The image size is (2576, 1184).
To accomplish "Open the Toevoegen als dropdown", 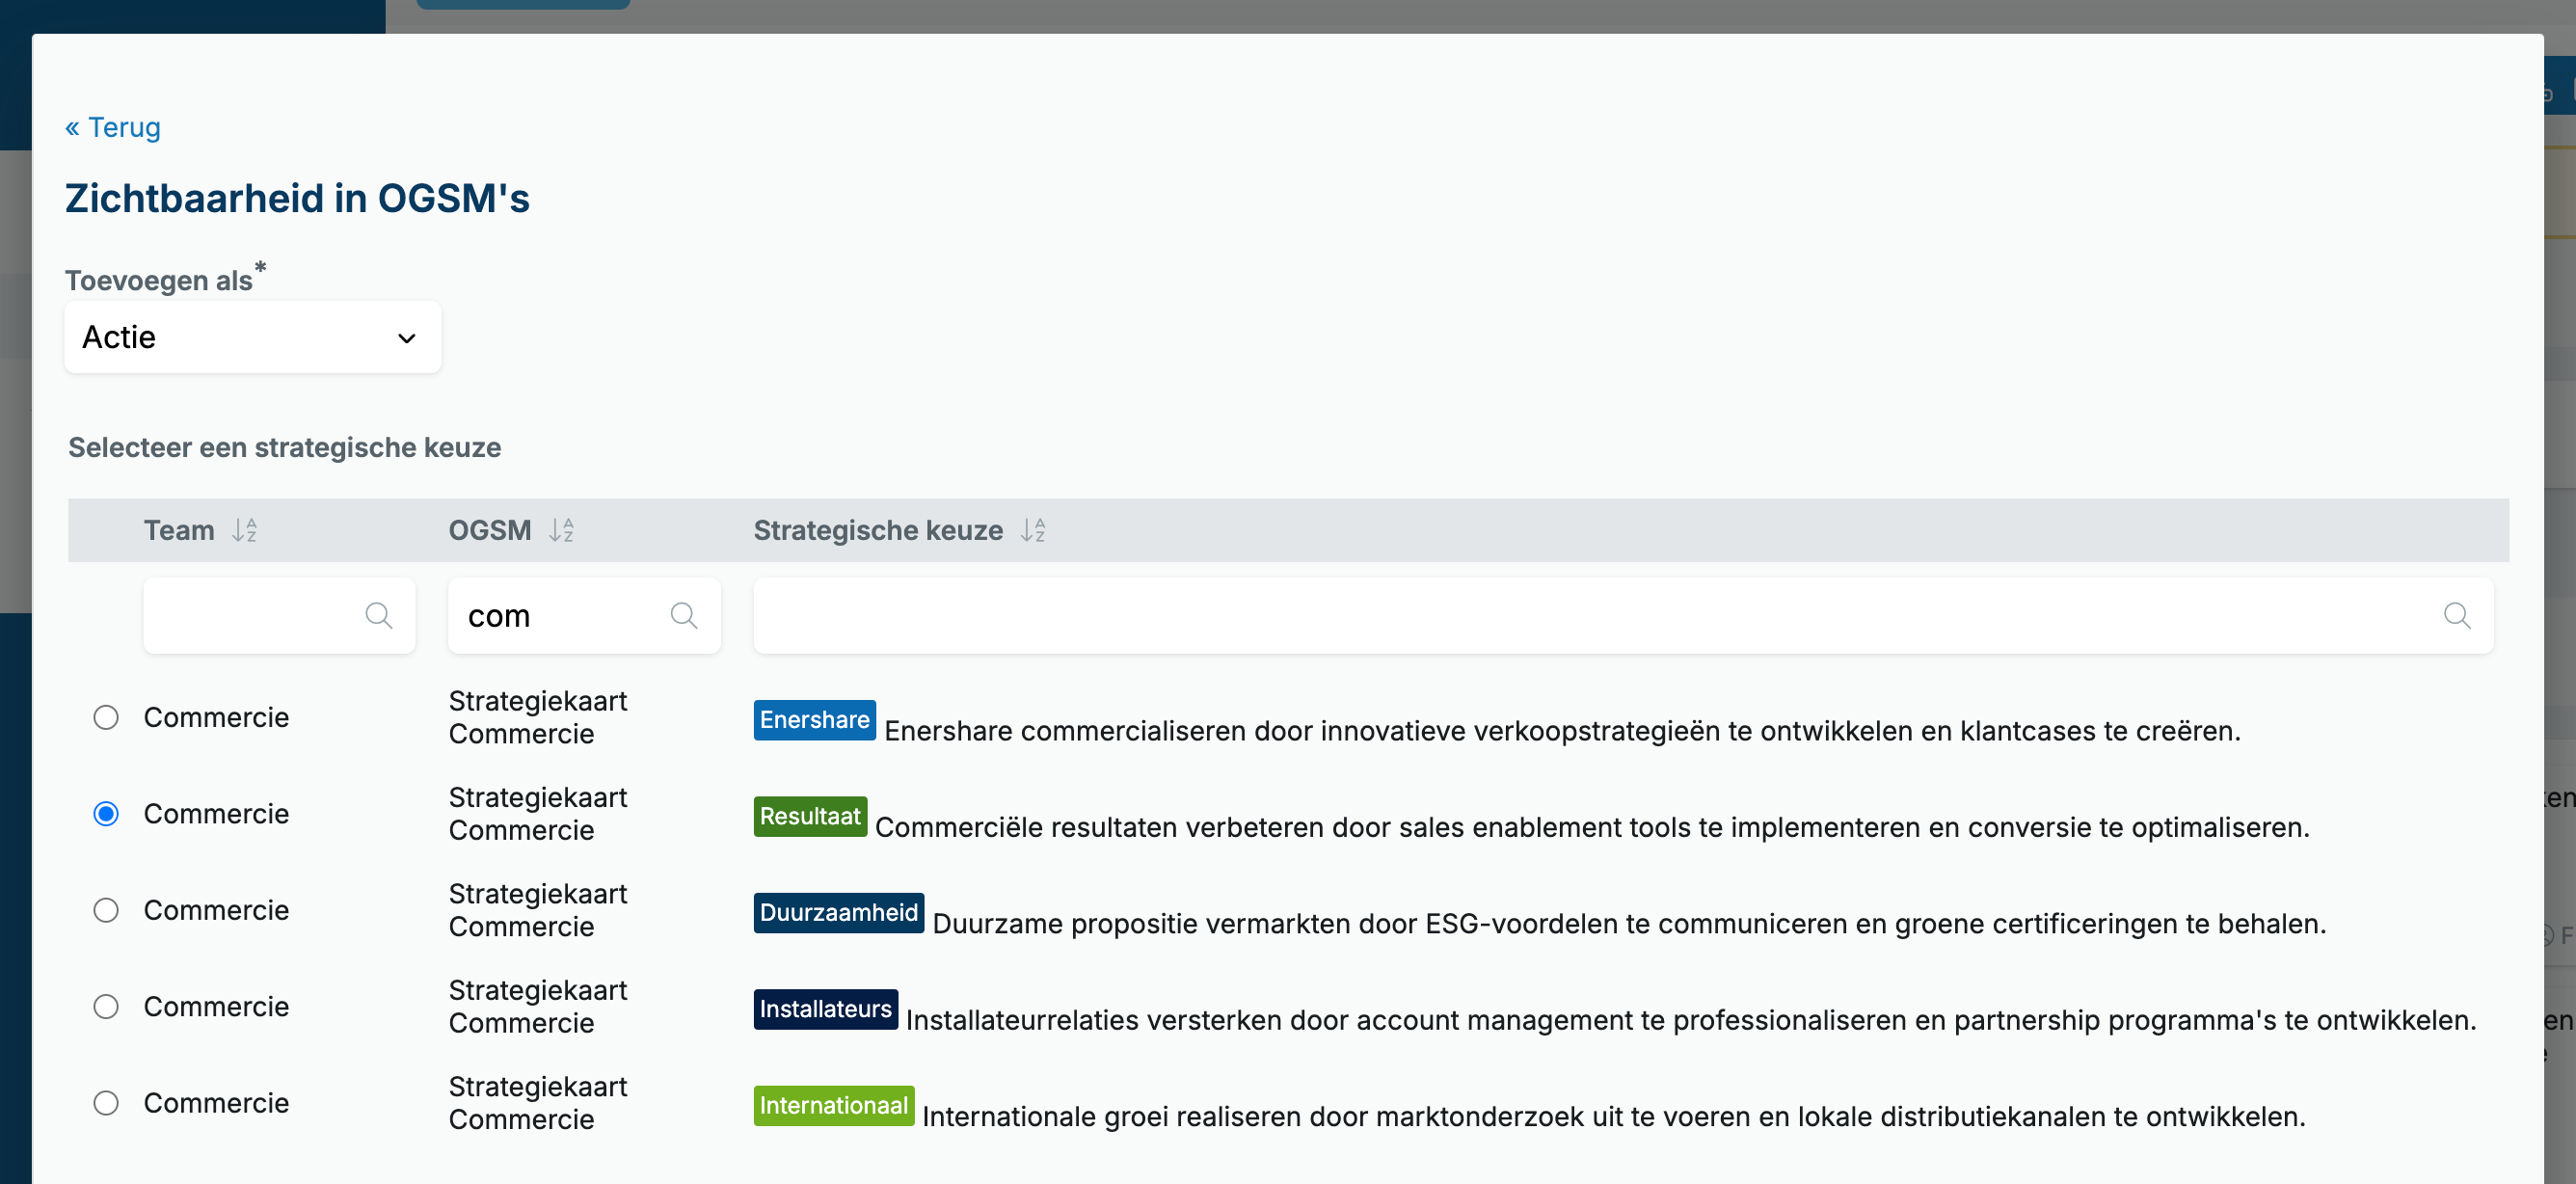I will (253, 338).
